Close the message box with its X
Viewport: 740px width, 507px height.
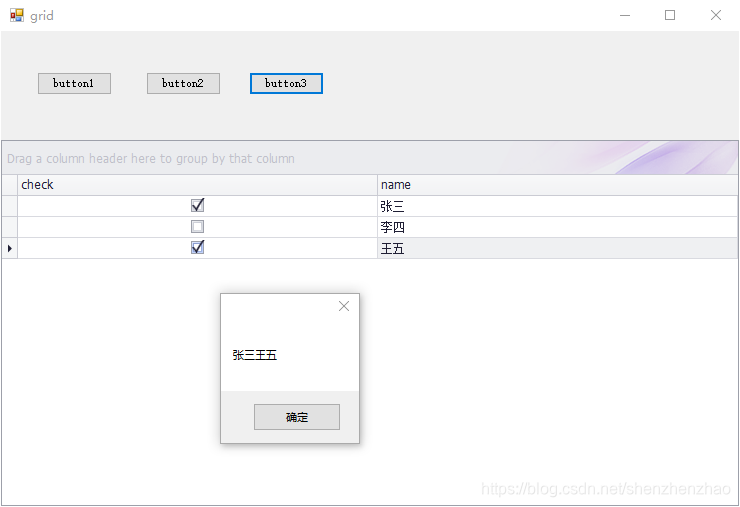(x=344, y=306)
